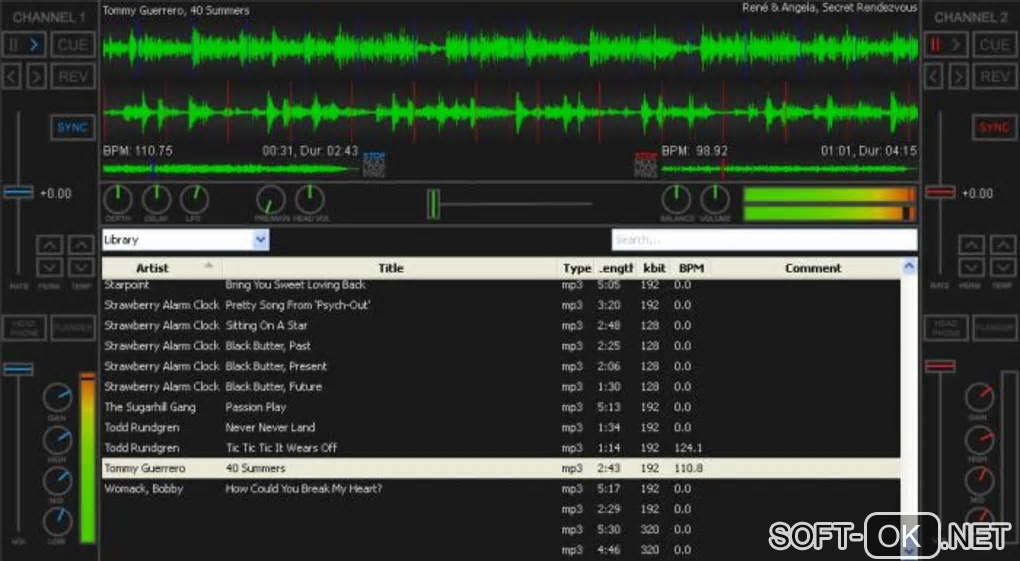Bump Channel 2 TEMP pitch down arrow
The width and height of the screenshot is (1020, 561).
coord(1003,267)
